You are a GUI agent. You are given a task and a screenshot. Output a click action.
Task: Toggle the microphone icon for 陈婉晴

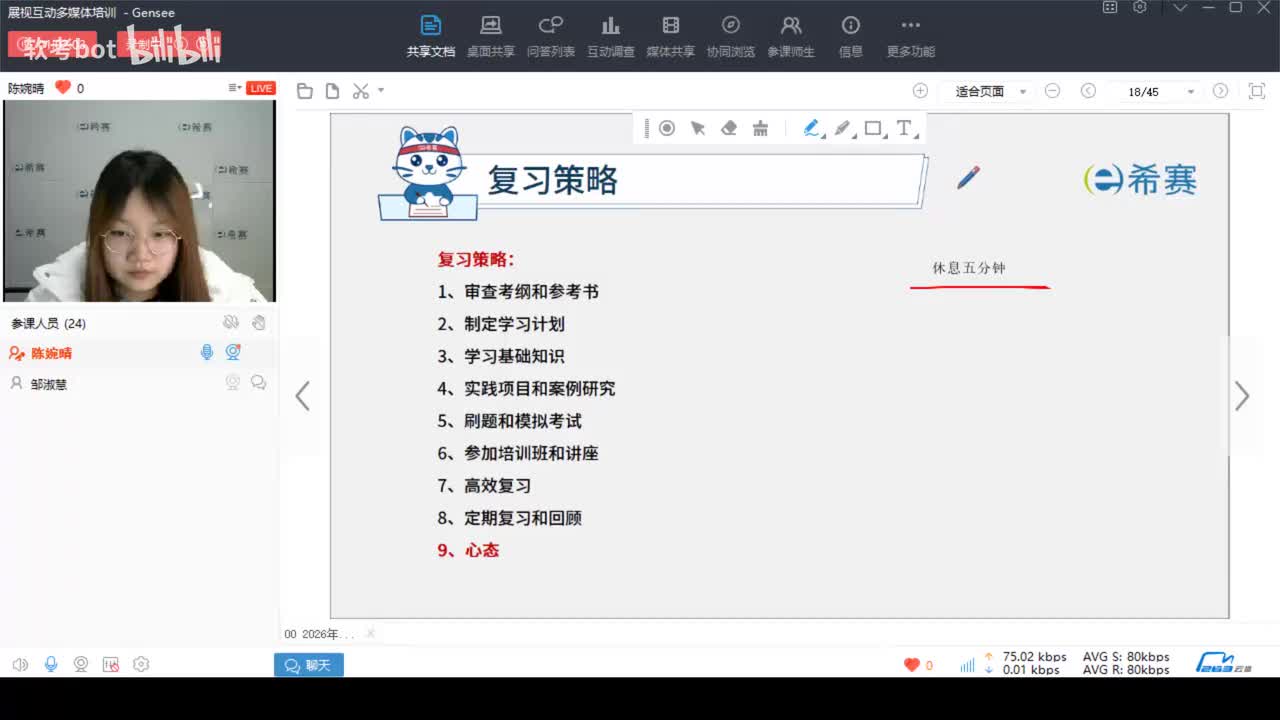[207, 352]
